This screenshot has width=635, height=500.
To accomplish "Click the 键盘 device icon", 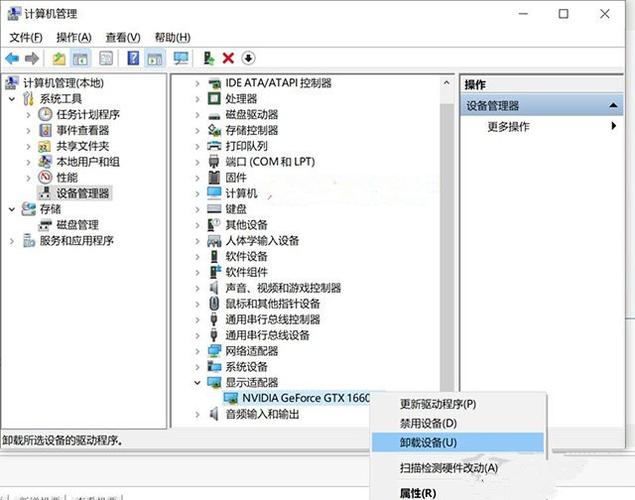I will coord(214,209).
